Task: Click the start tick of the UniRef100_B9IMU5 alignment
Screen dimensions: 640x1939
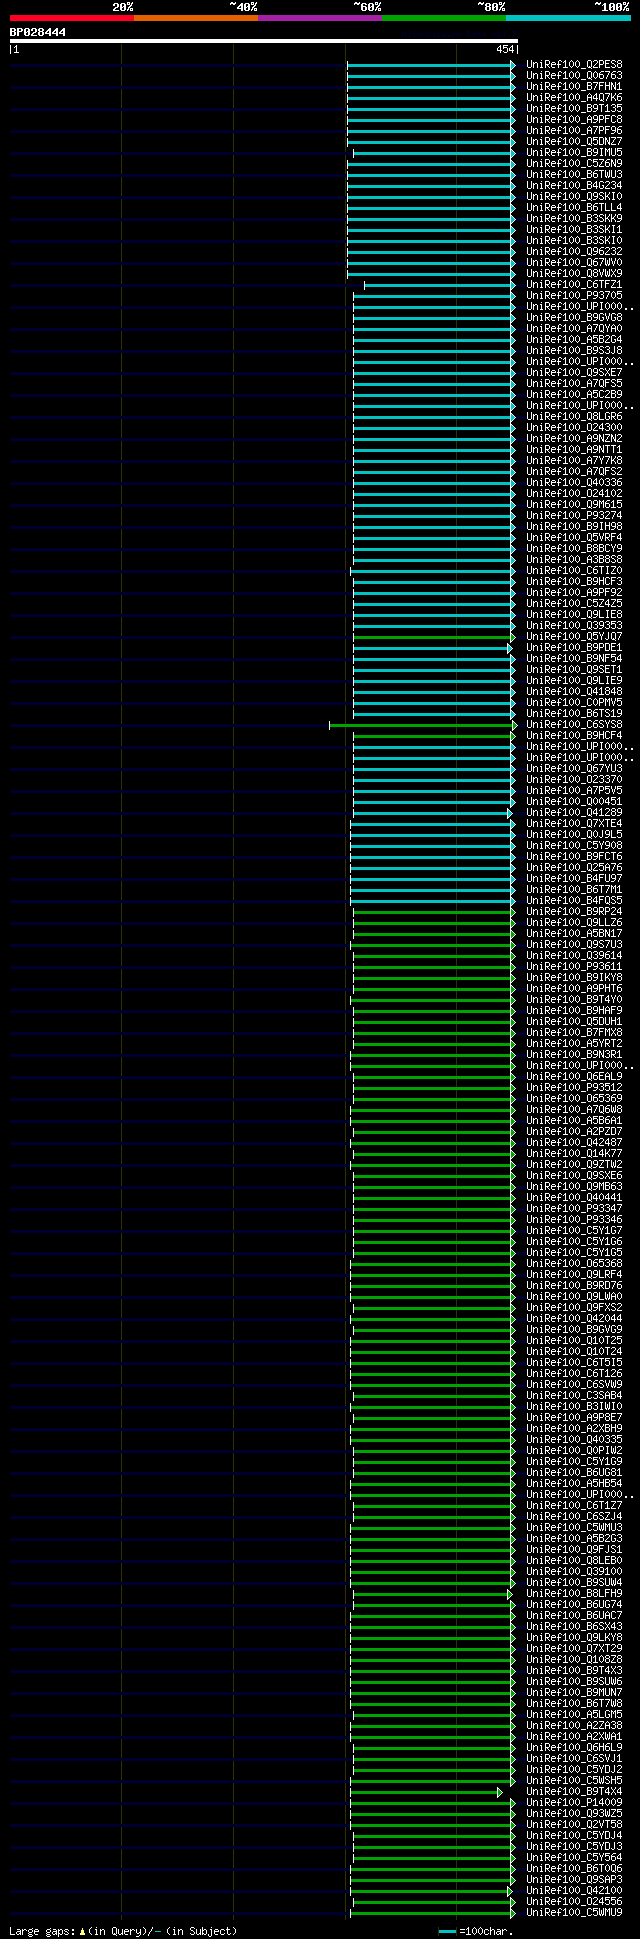Action: pos(353,153)
